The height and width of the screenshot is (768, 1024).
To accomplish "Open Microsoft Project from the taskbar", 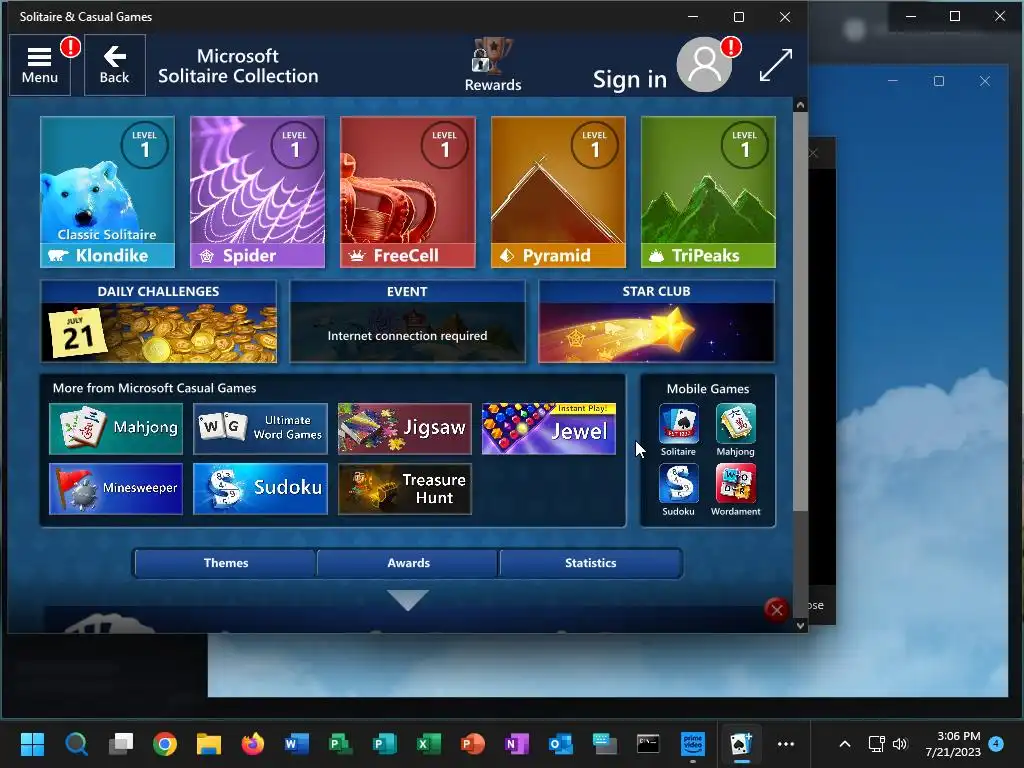I will (x=341, y=744).
